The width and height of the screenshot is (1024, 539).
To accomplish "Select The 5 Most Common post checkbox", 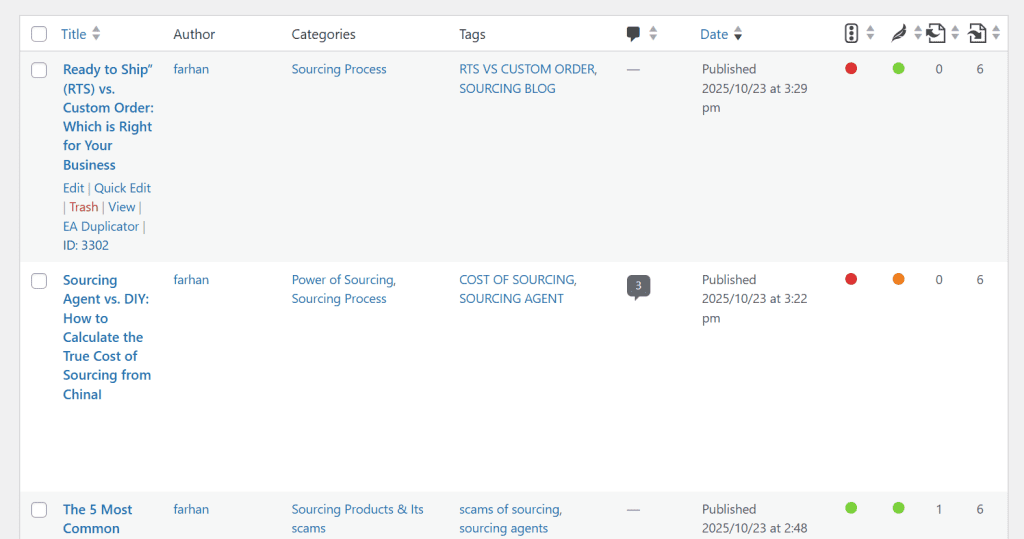I will [x=39, y=510].
